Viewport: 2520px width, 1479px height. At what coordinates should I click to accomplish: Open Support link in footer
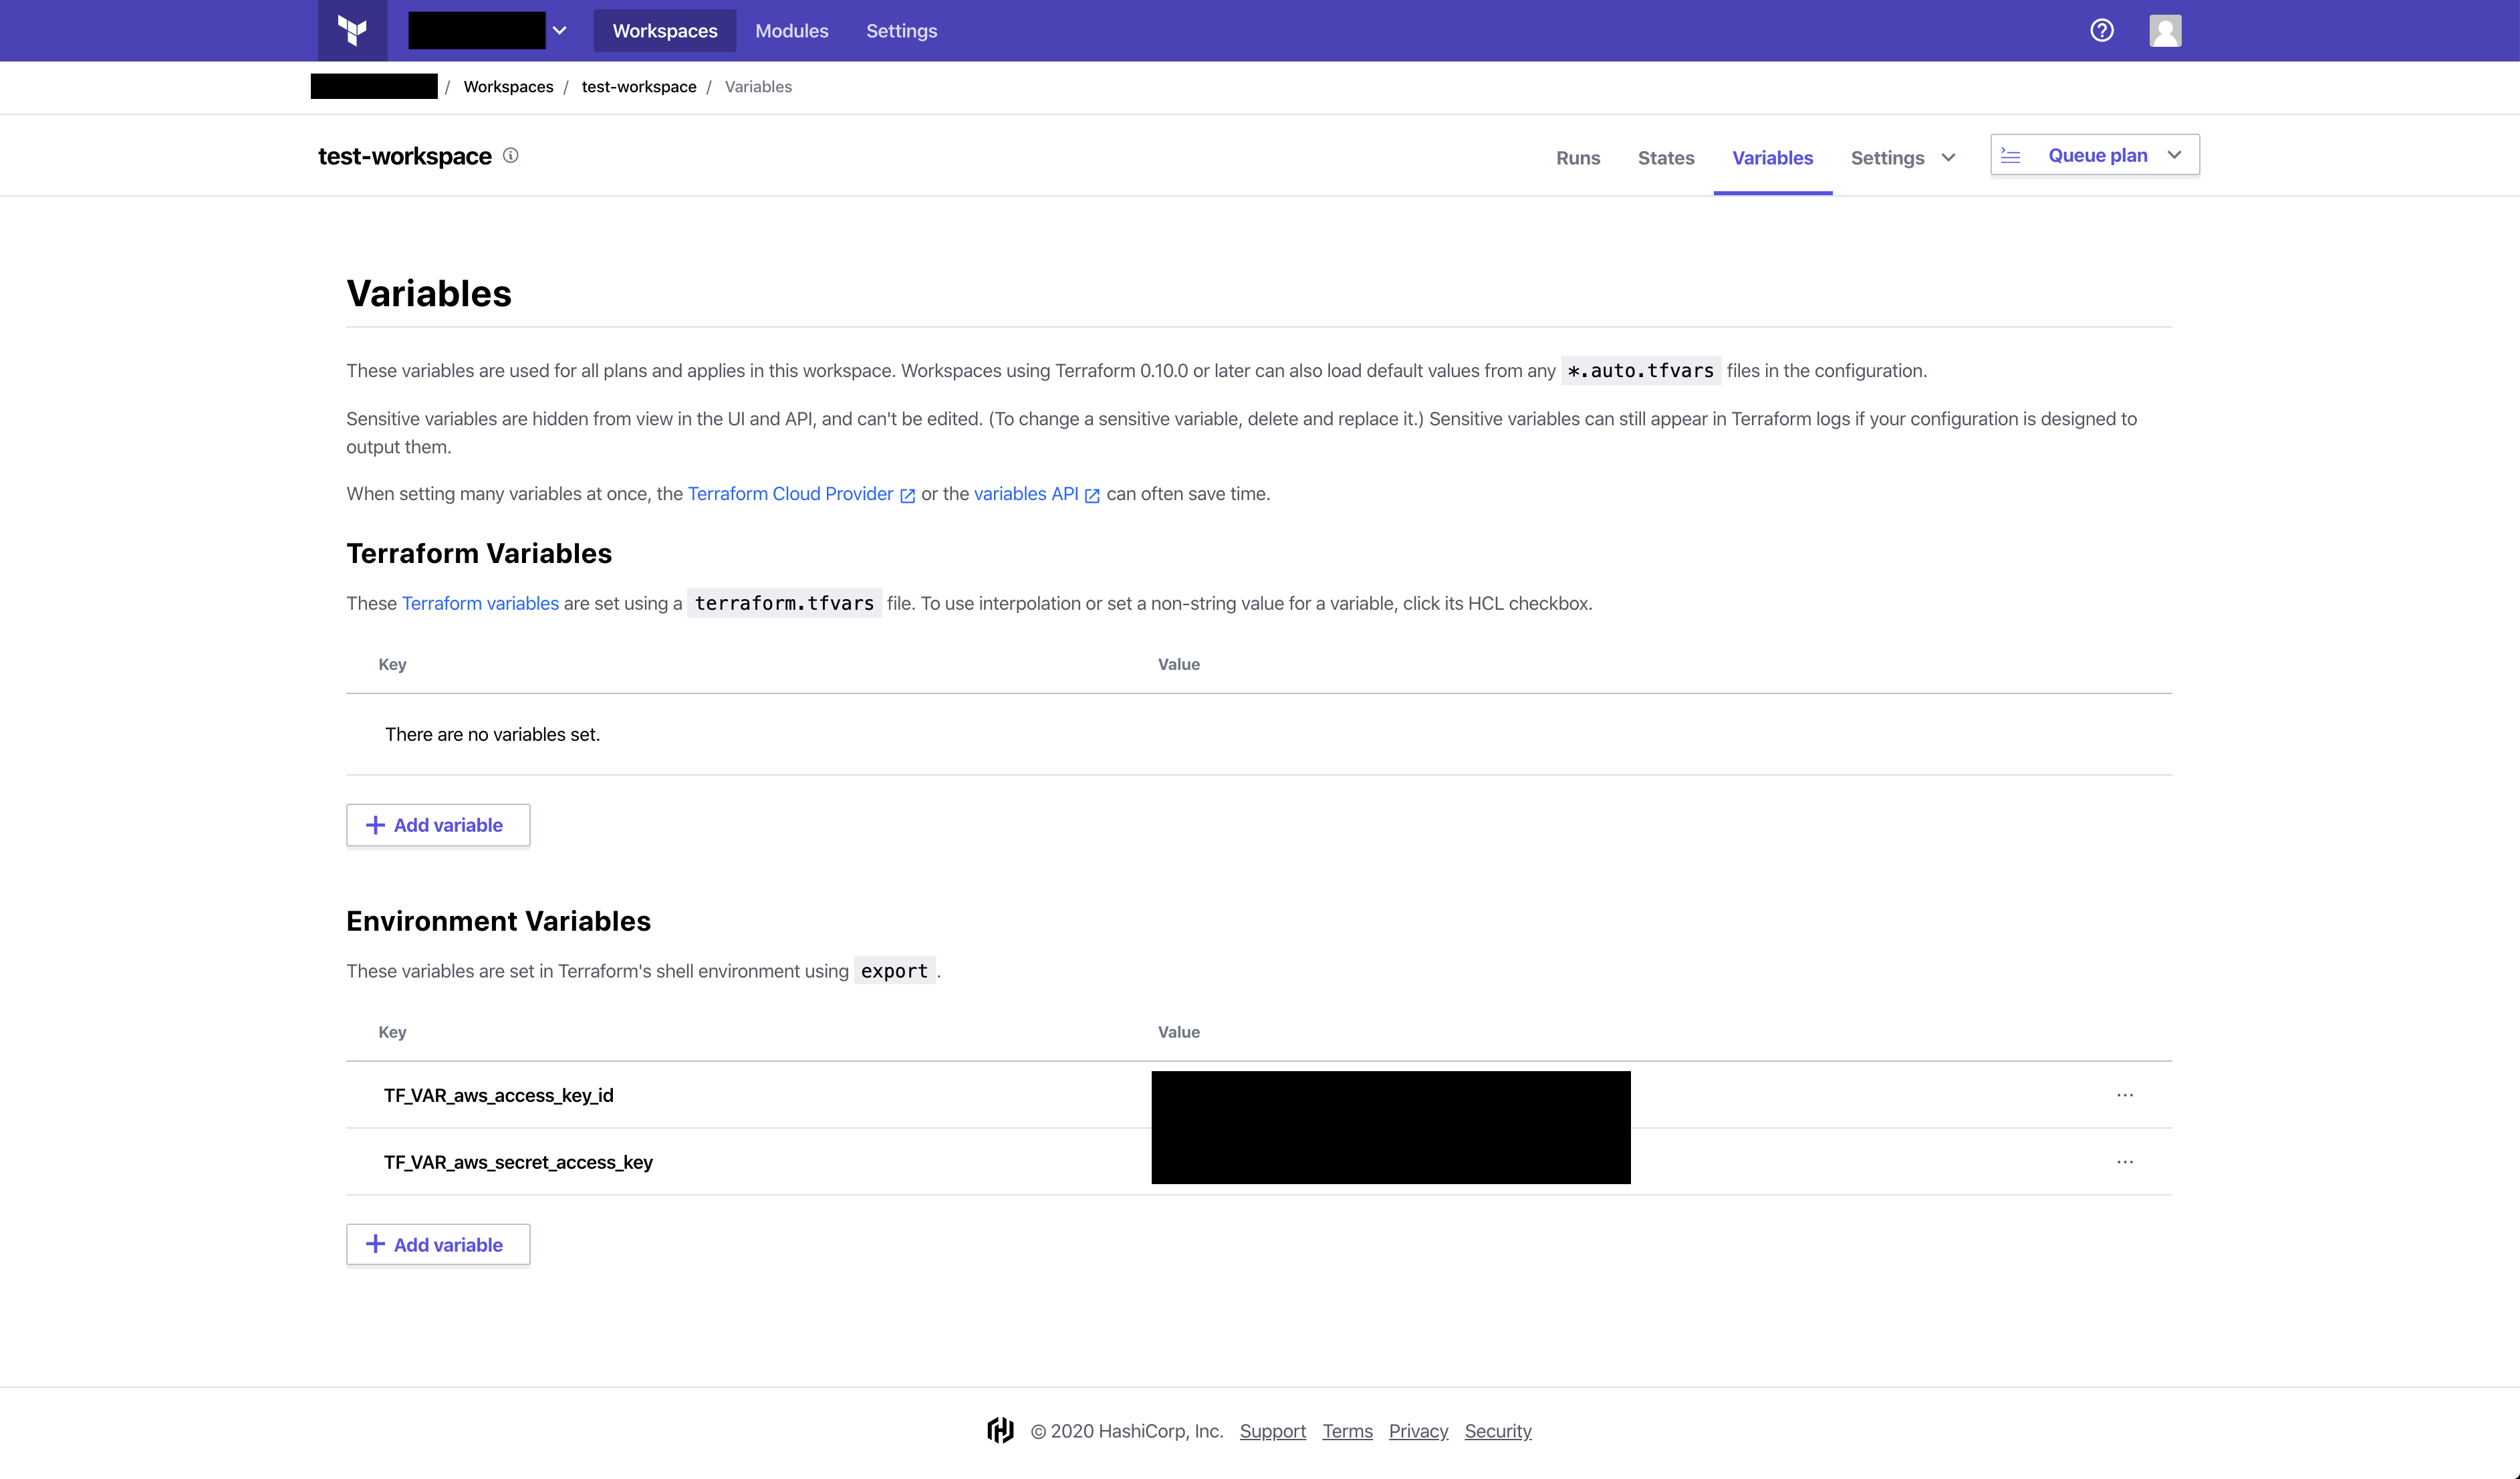coord(1272,1431)
